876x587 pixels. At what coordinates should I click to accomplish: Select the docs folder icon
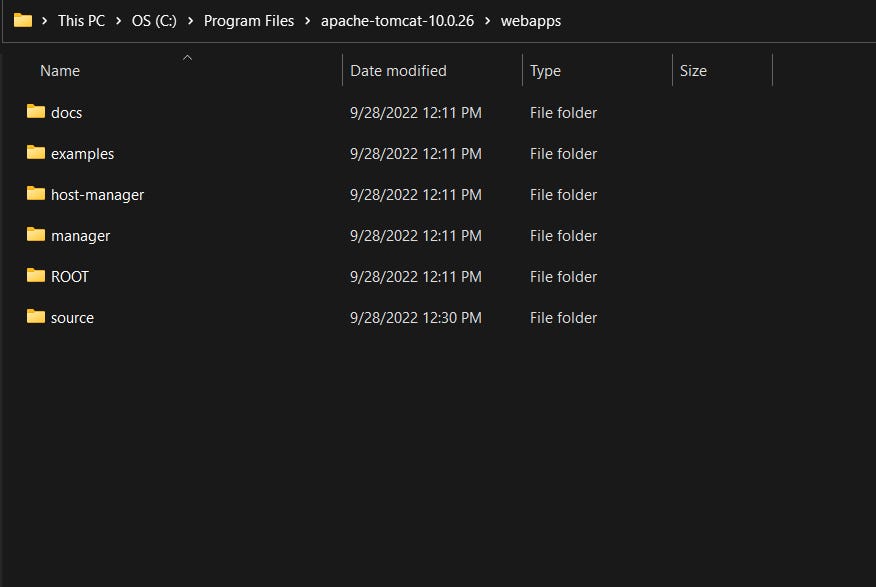(36, 112)
